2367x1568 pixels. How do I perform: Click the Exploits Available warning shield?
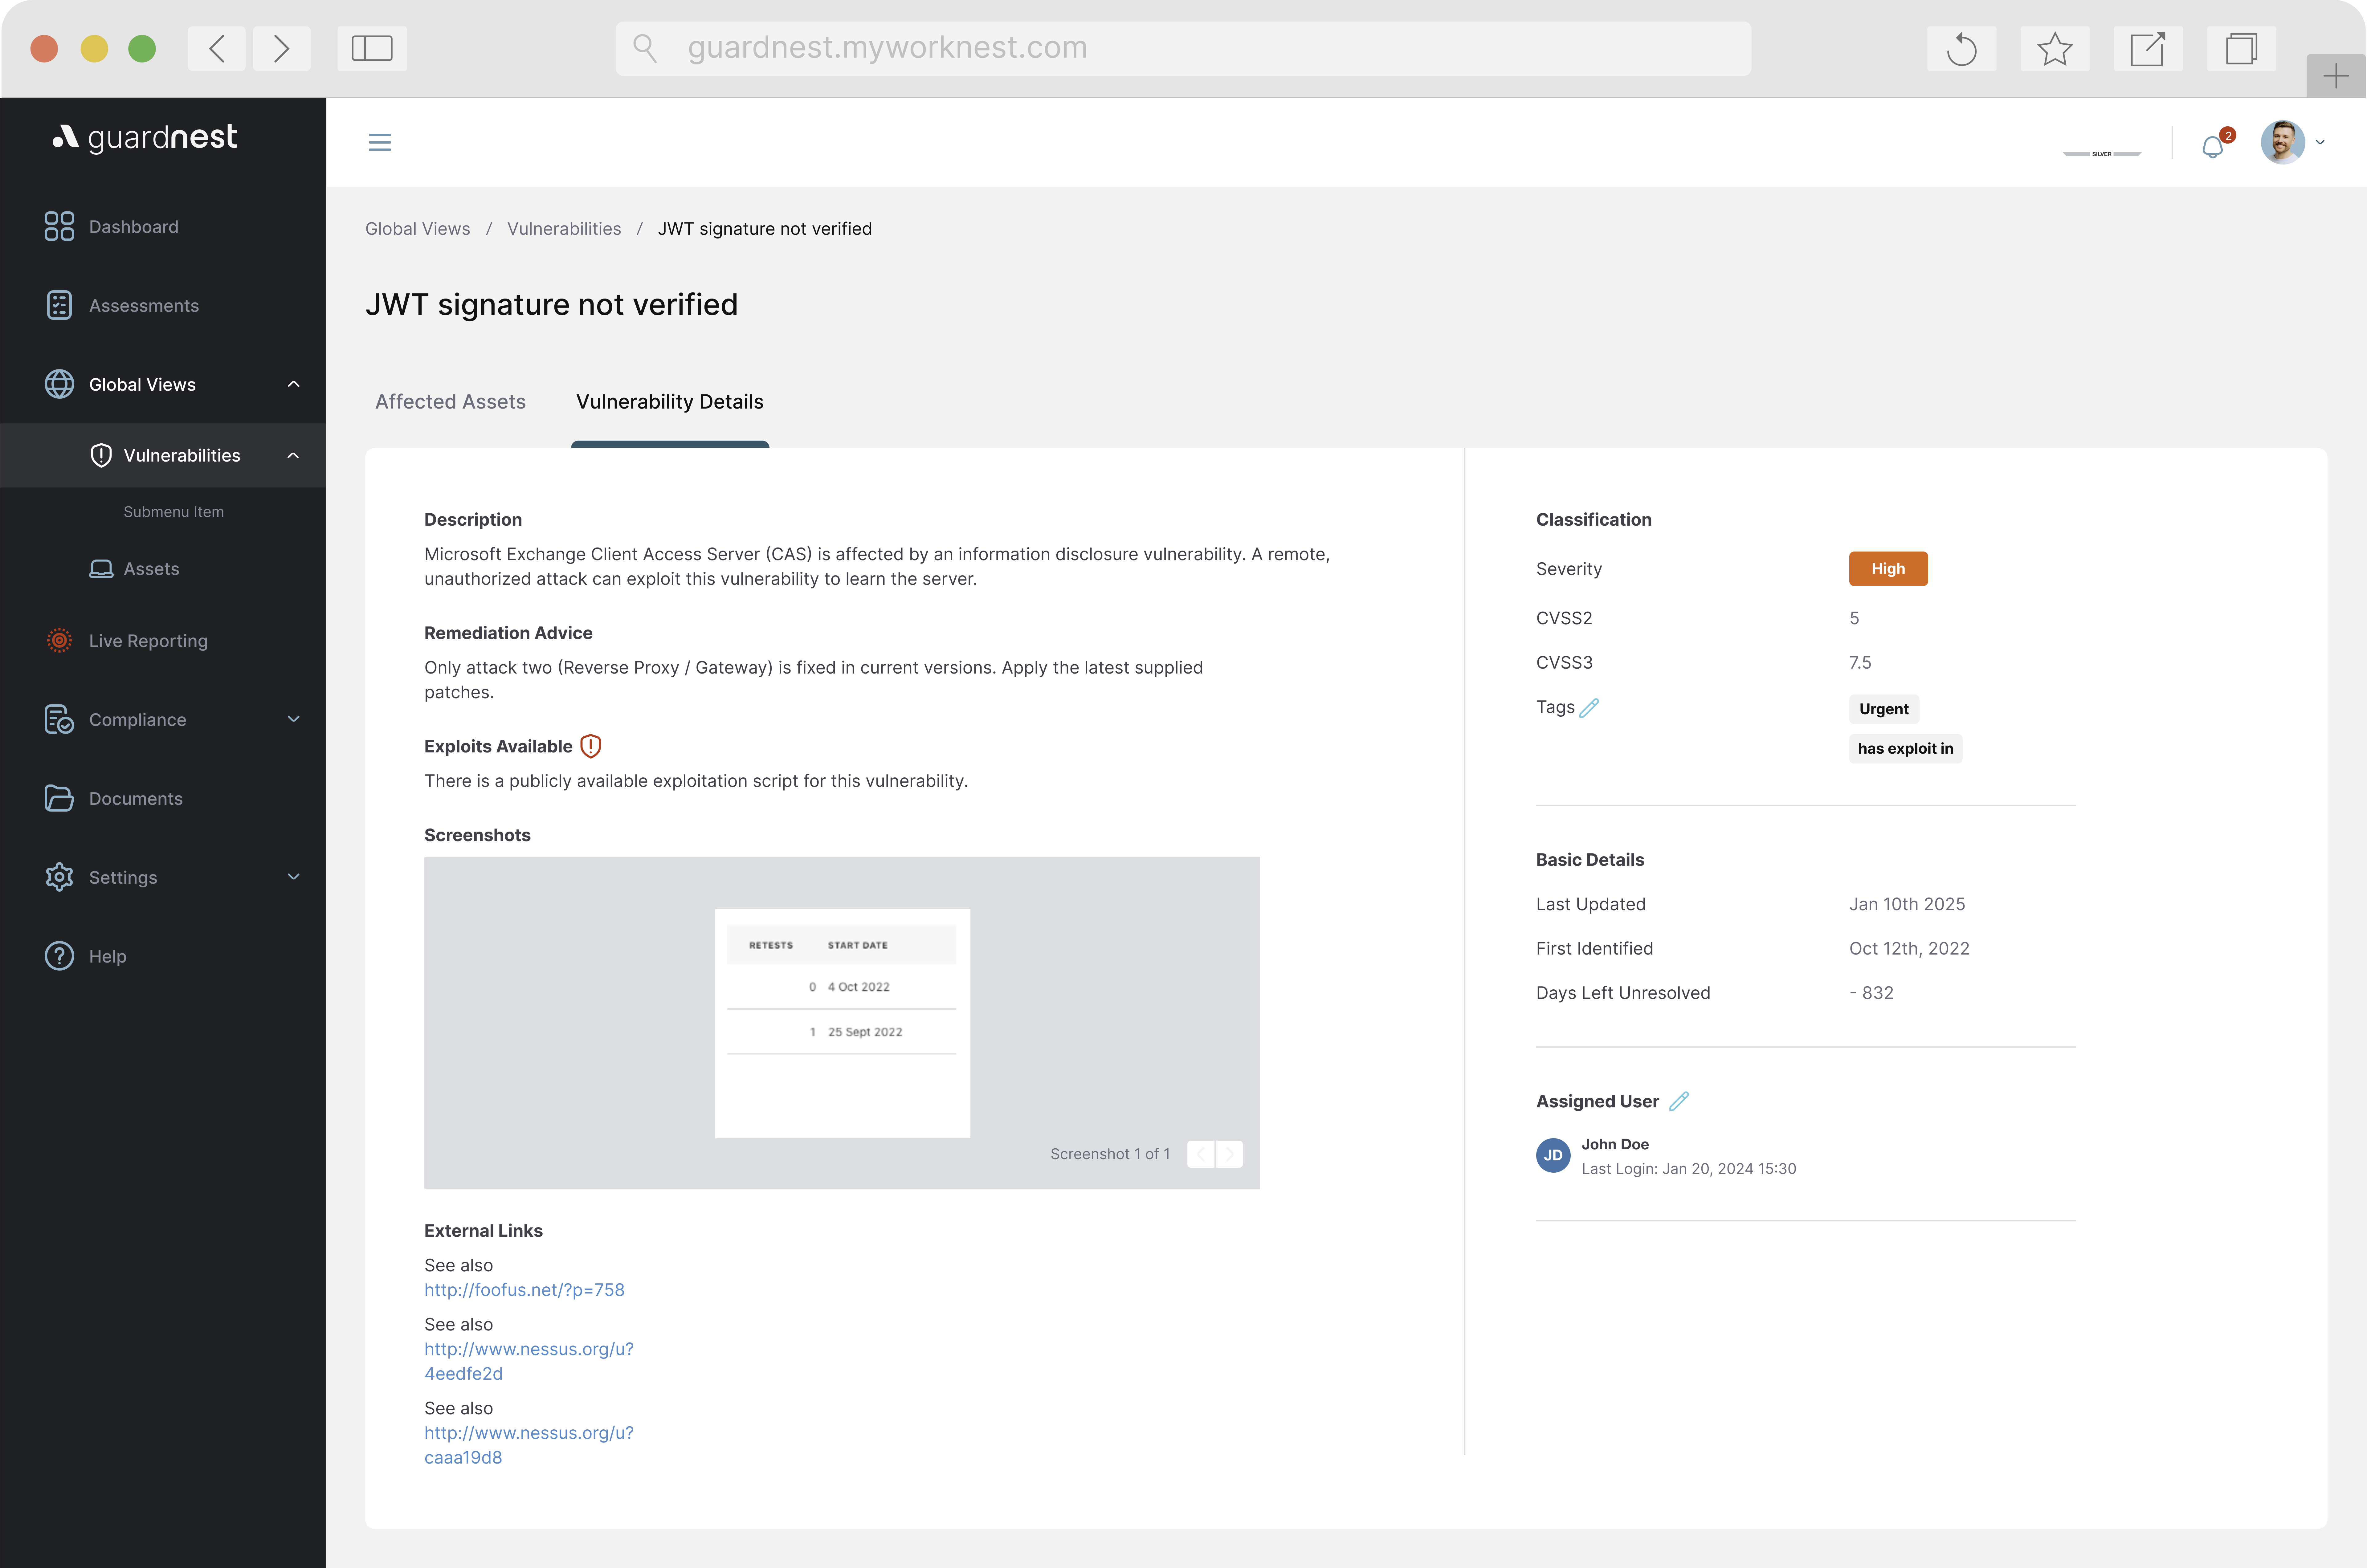(x=591, y=746)
